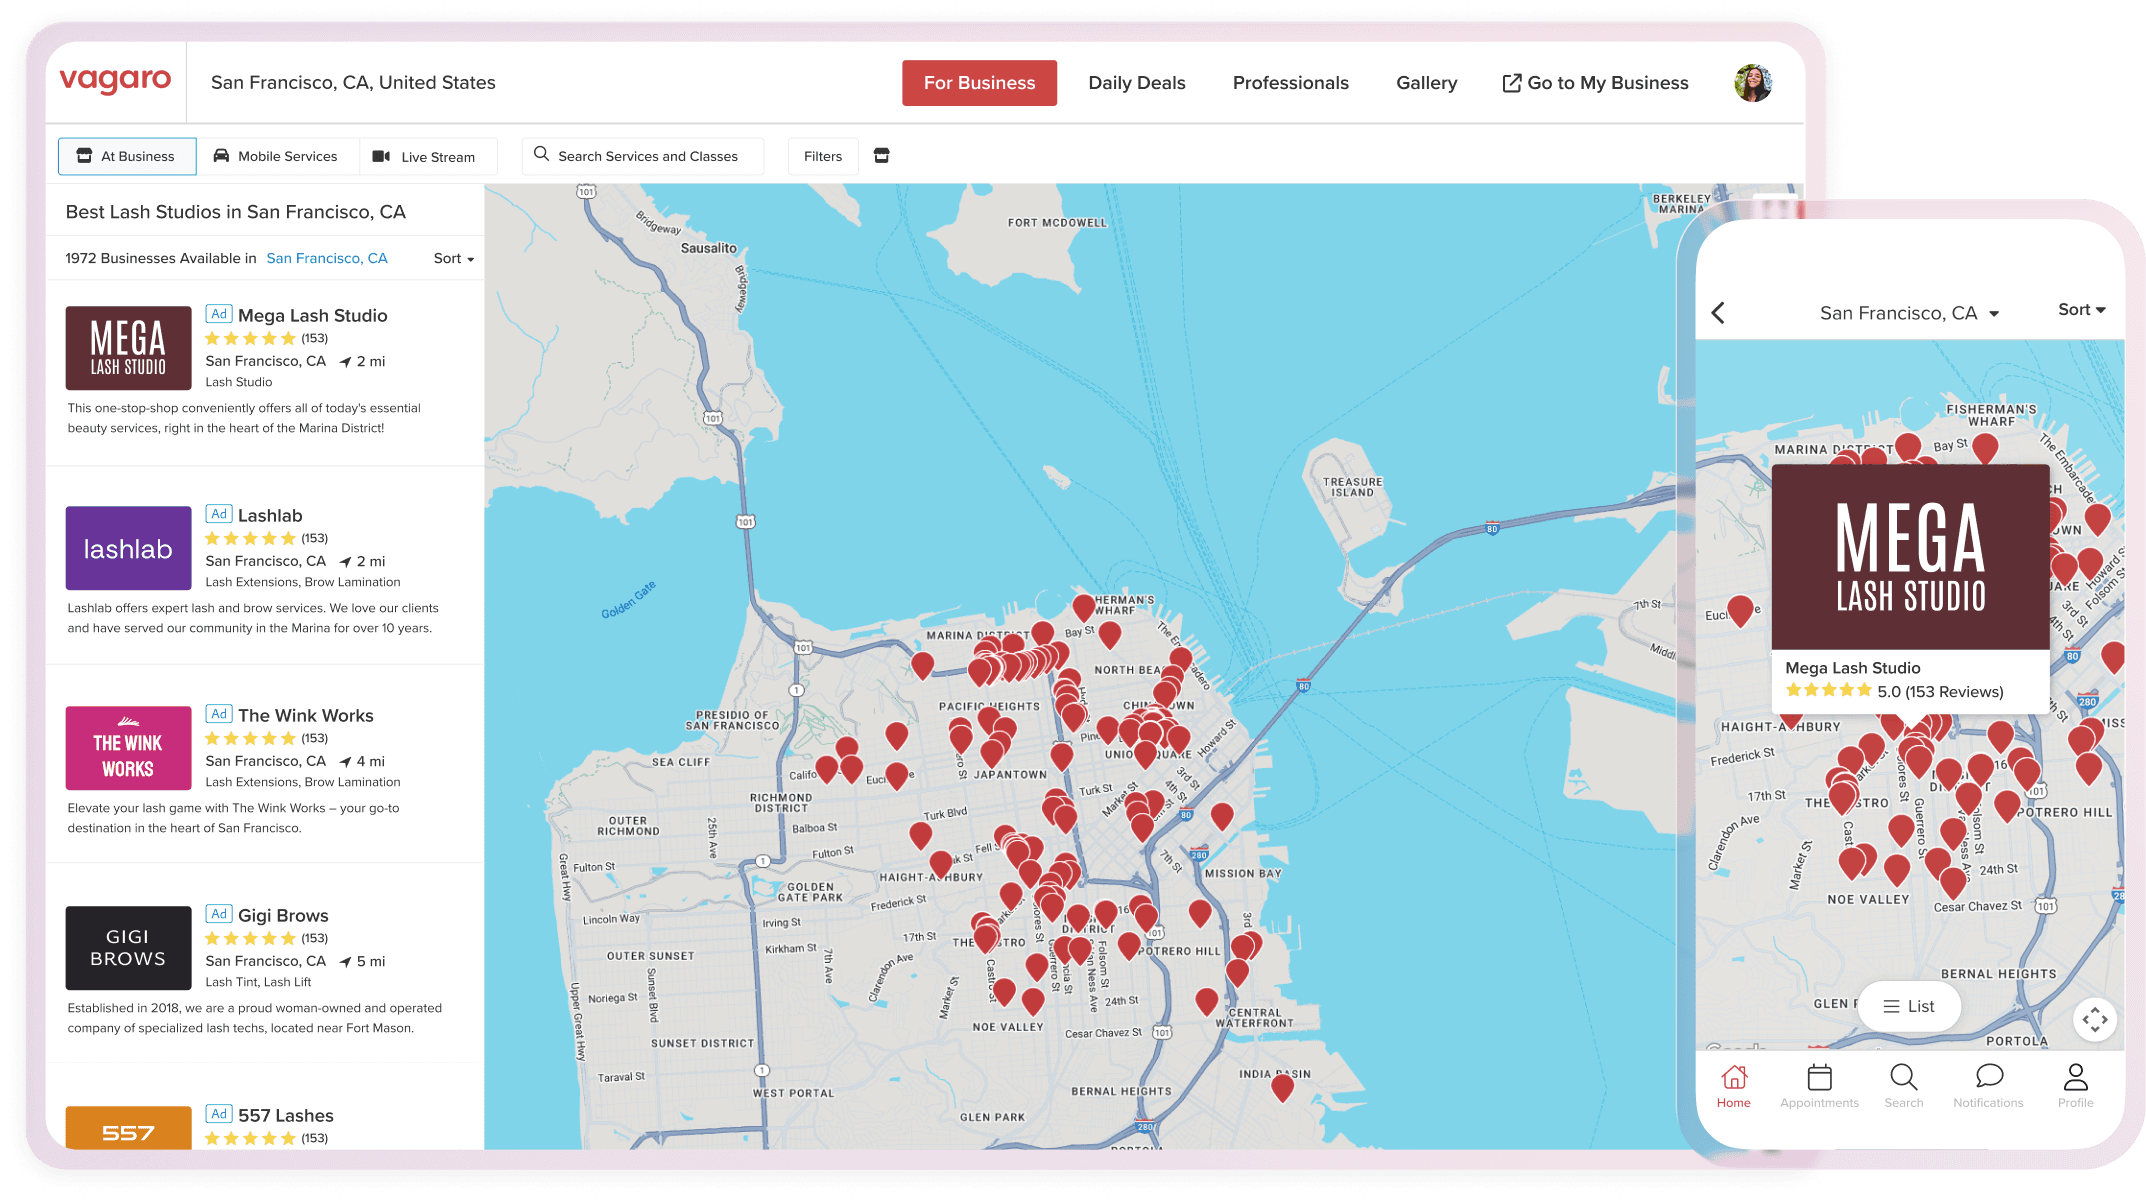Open San Francisco, CA location dropdown on mobile

click(x=1908, y=313)
